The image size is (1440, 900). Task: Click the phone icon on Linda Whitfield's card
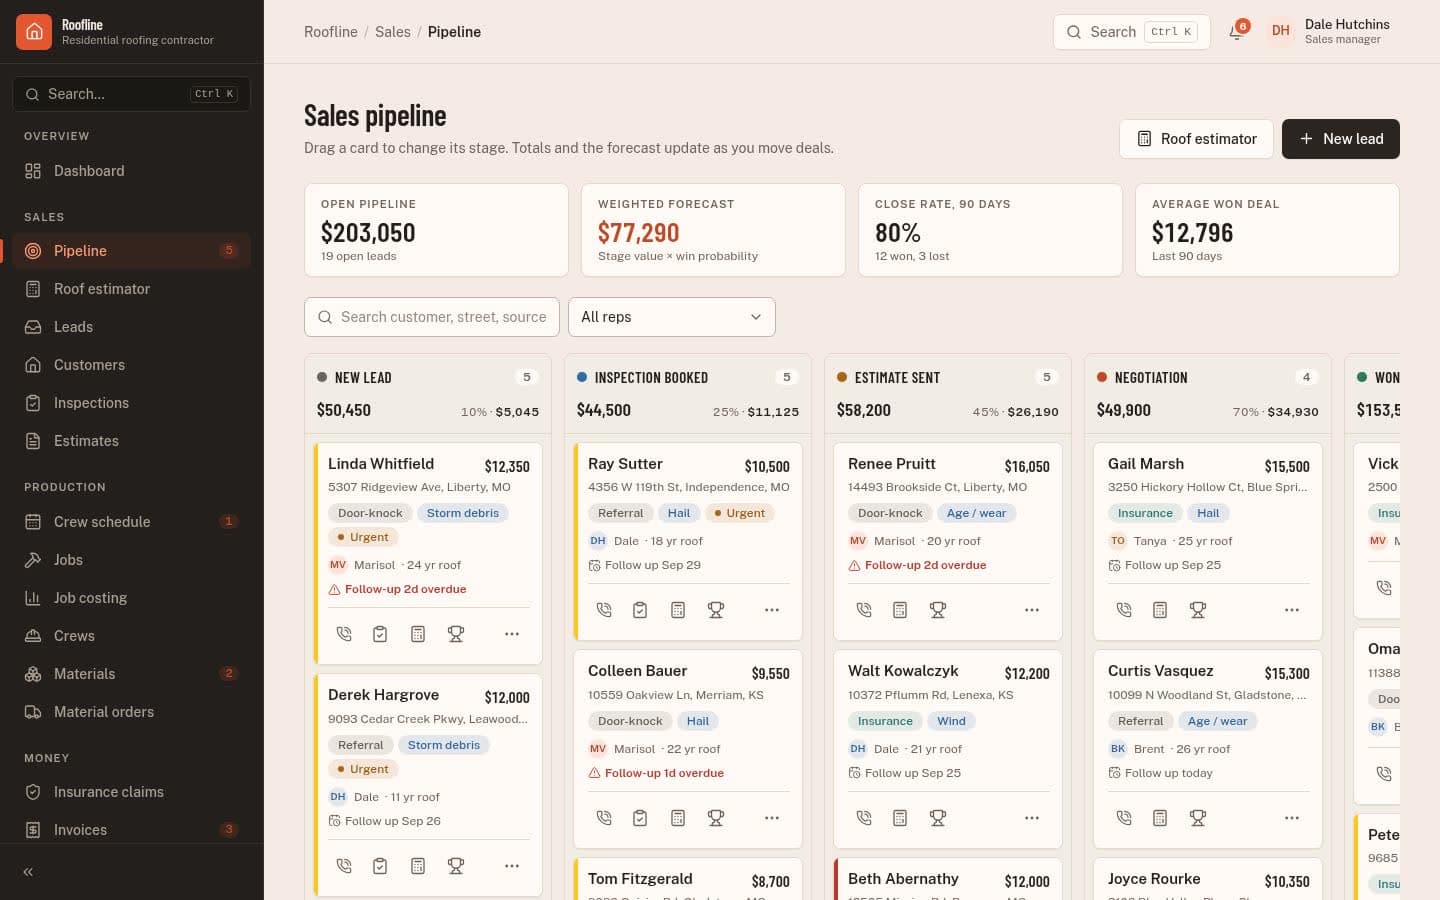pyautogui.click(x=344, y=634)
